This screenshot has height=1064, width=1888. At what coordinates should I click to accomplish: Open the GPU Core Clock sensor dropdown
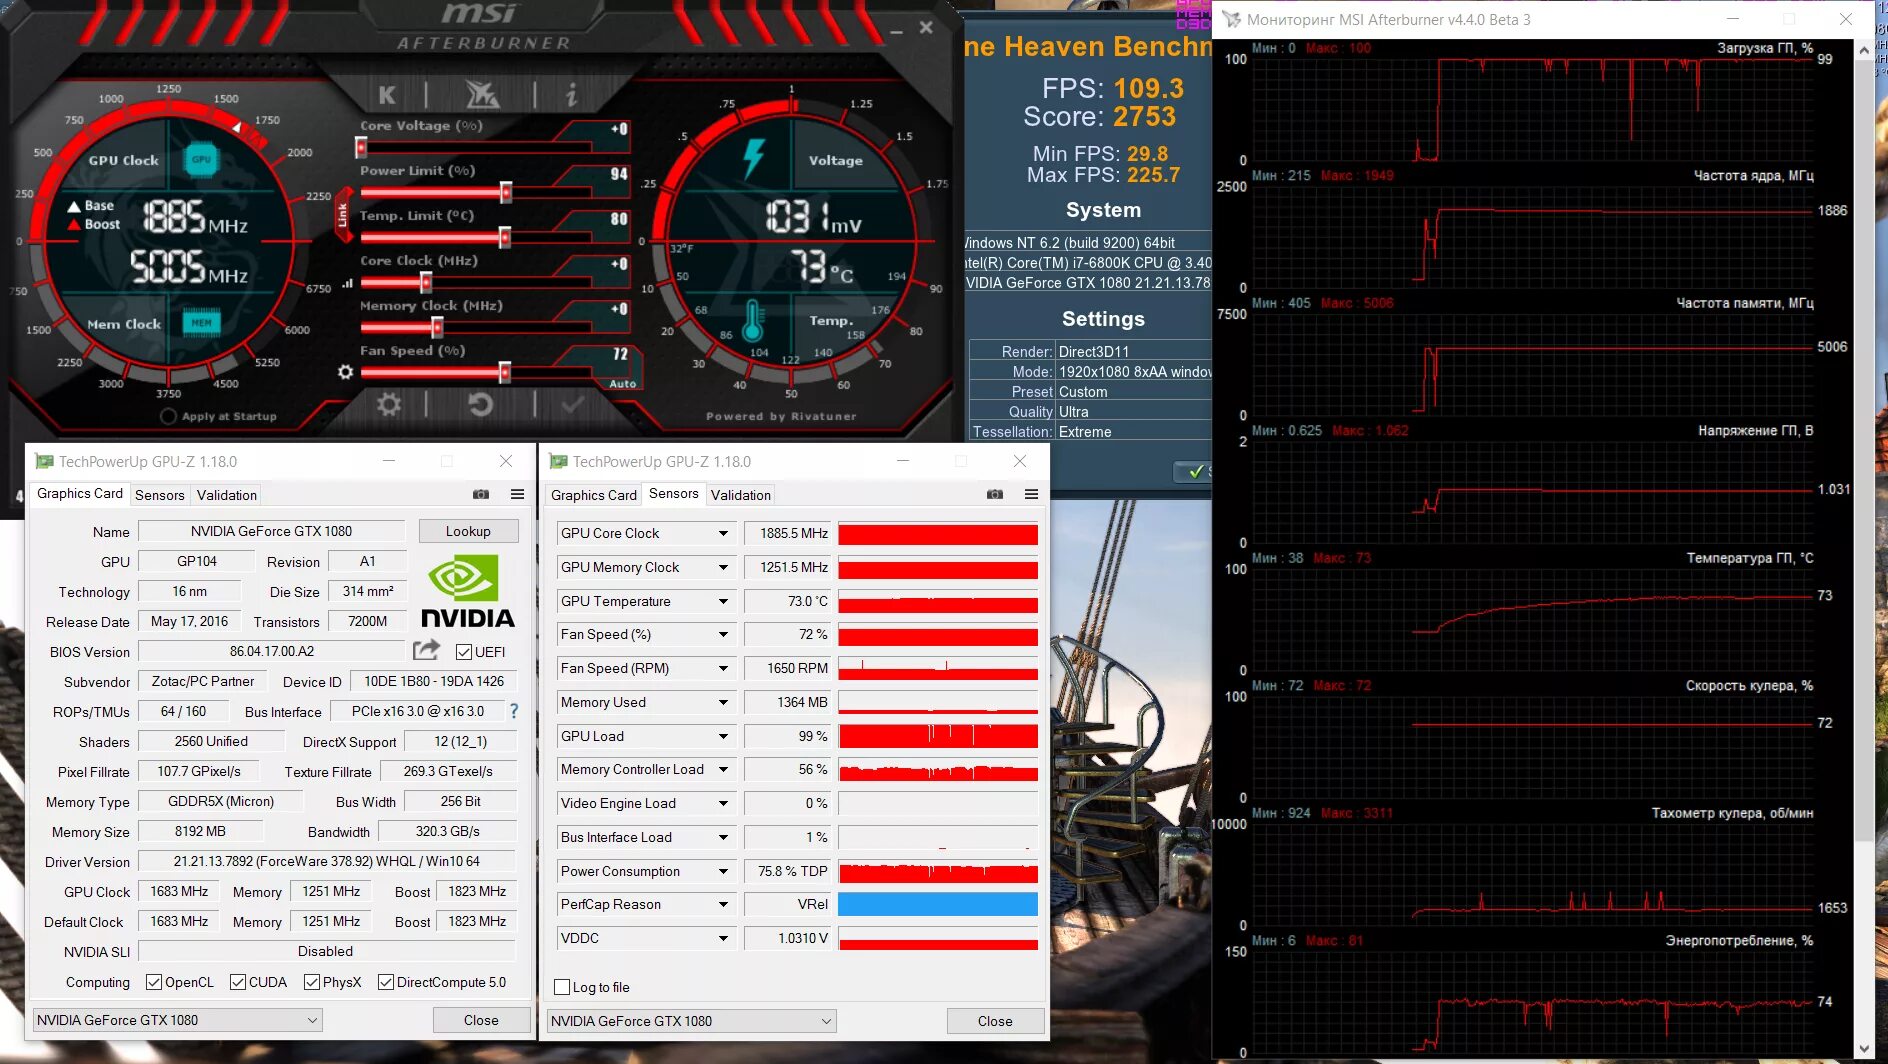[723, 533]
